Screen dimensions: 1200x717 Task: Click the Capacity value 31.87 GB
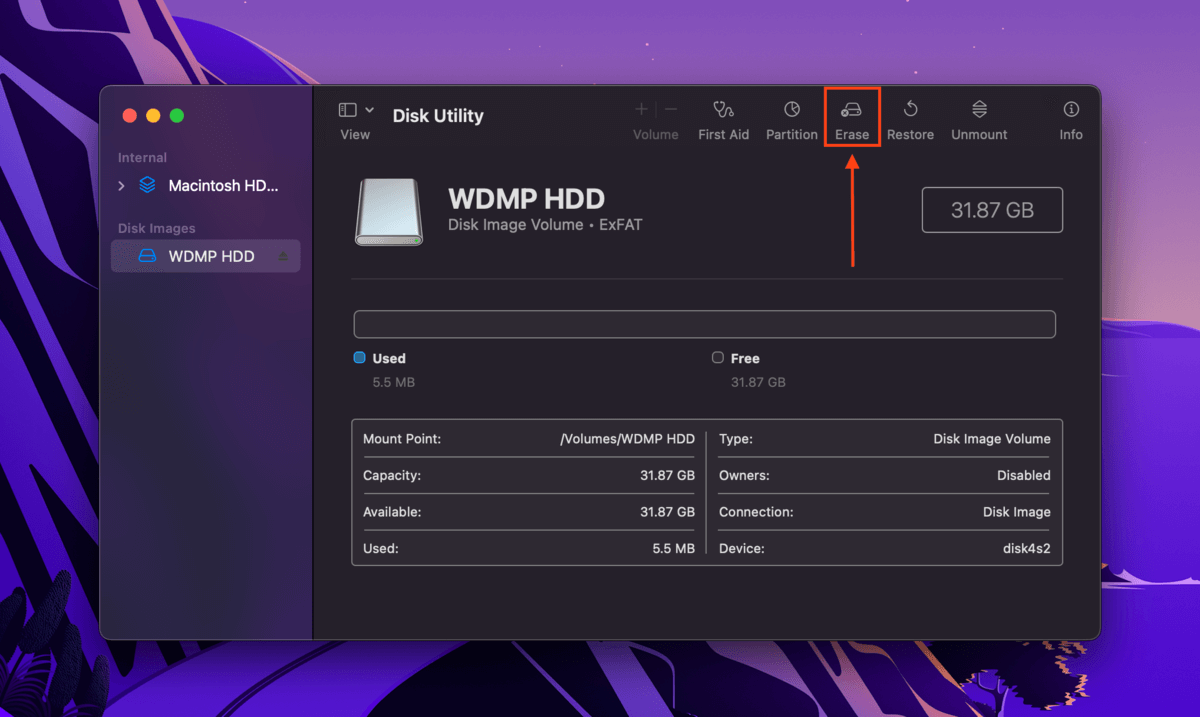coord(667,475)
